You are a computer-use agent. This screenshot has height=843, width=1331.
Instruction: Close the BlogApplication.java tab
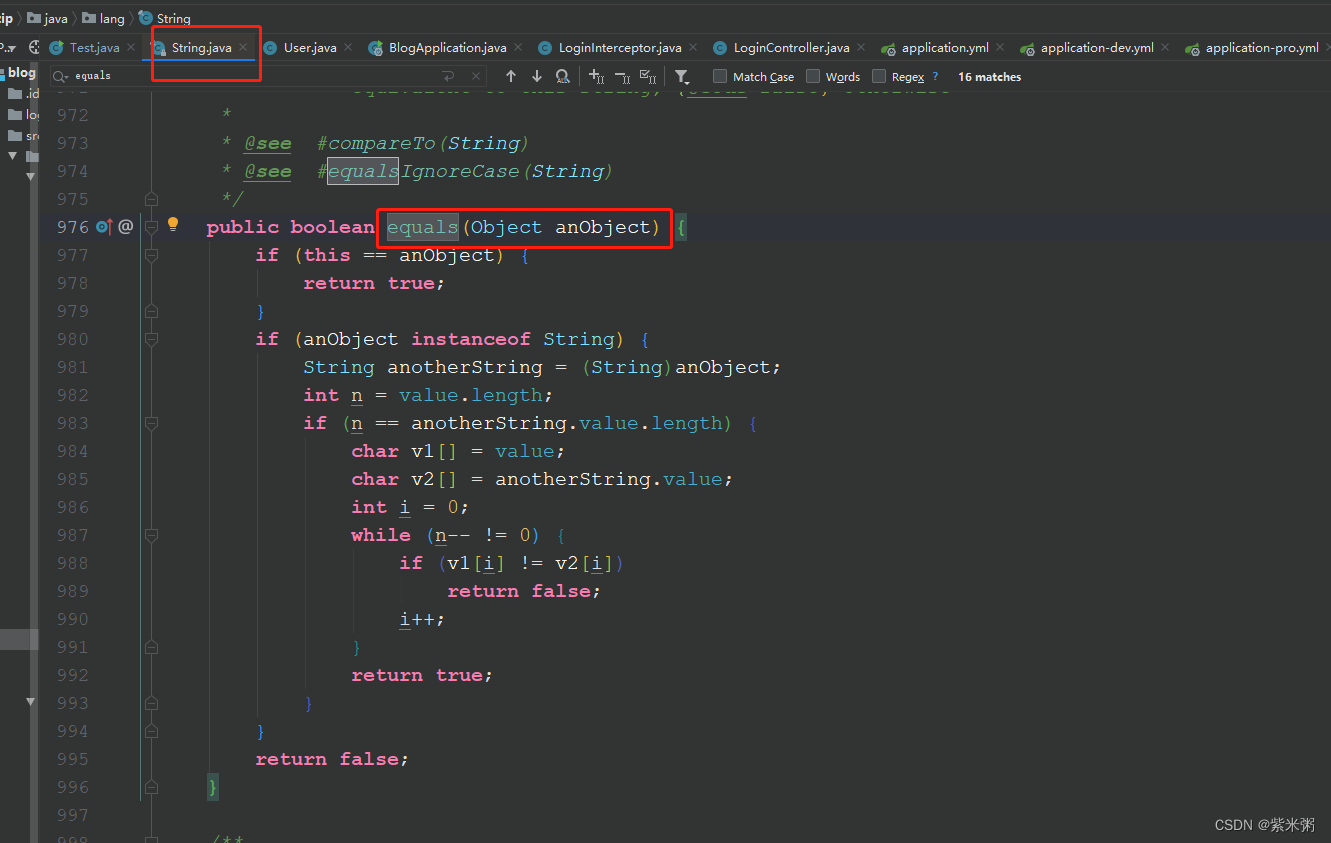coord(518,47)
